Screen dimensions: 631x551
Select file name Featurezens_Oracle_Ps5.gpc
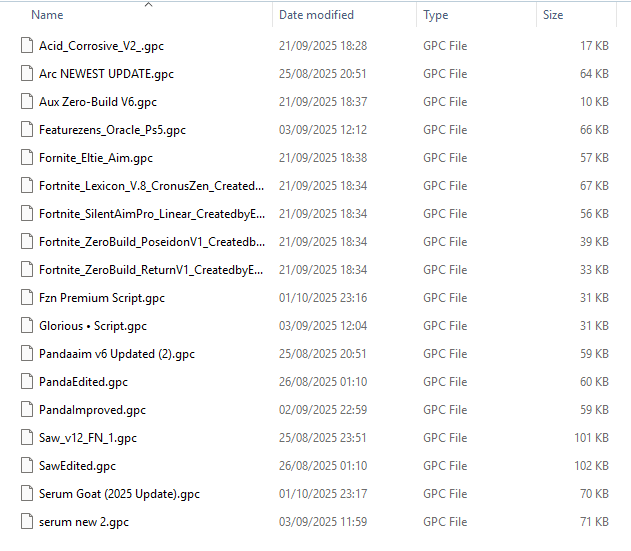coord(112,130)
